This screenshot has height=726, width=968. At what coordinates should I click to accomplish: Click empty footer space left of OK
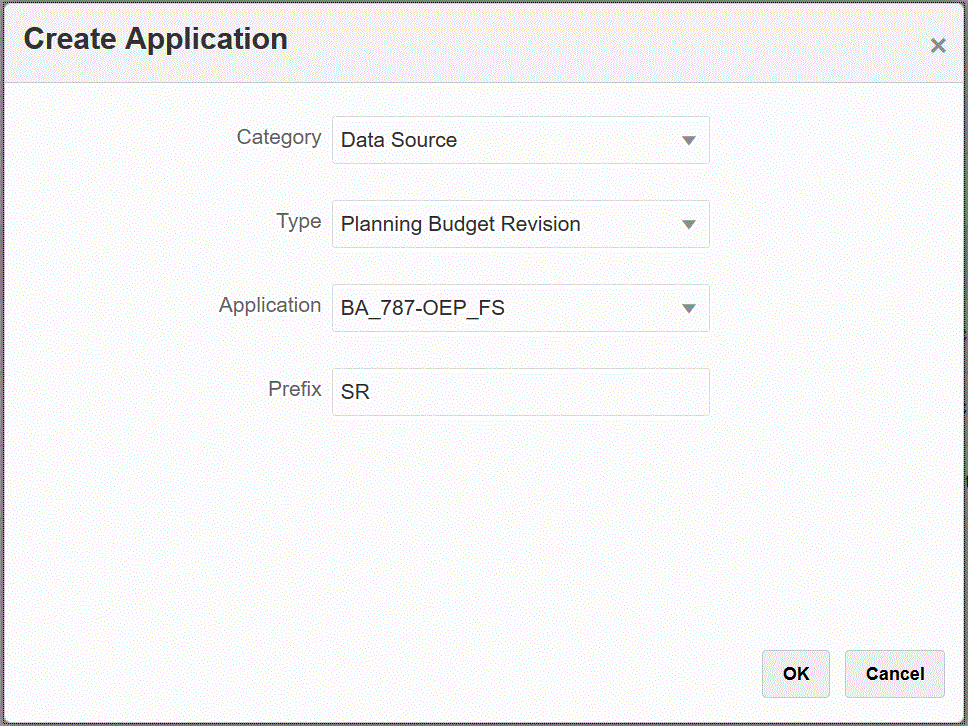click(x=400, y=674)
